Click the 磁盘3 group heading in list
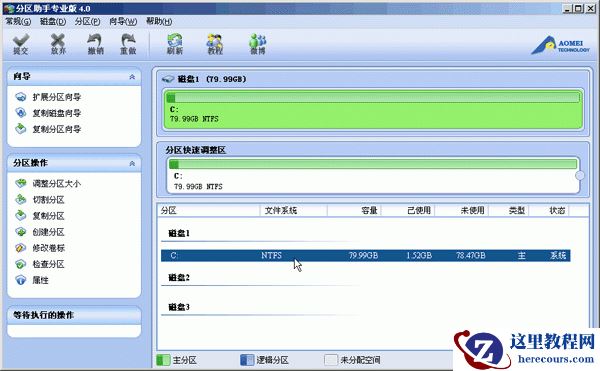This screenshot has height=371, width=600. tap(179, 307)
